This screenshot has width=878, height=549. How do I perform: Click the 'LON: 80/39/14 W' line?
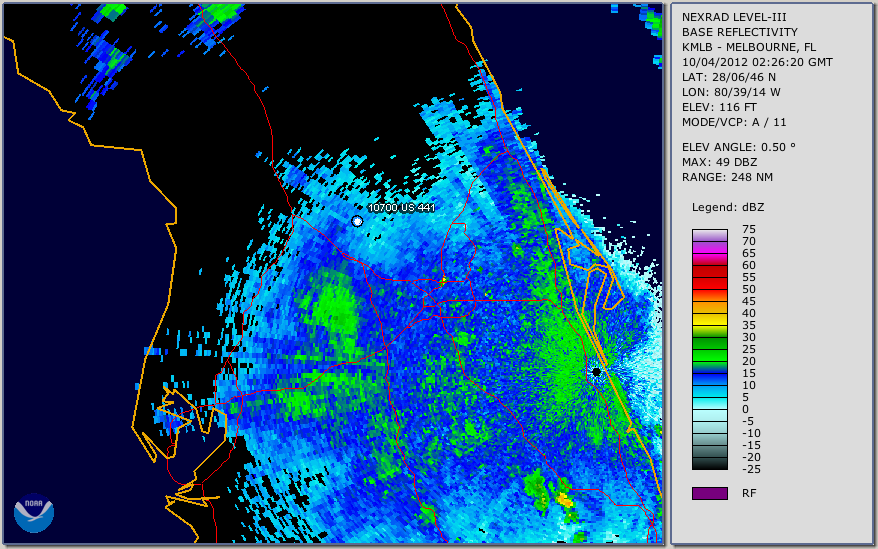[731, 92]
